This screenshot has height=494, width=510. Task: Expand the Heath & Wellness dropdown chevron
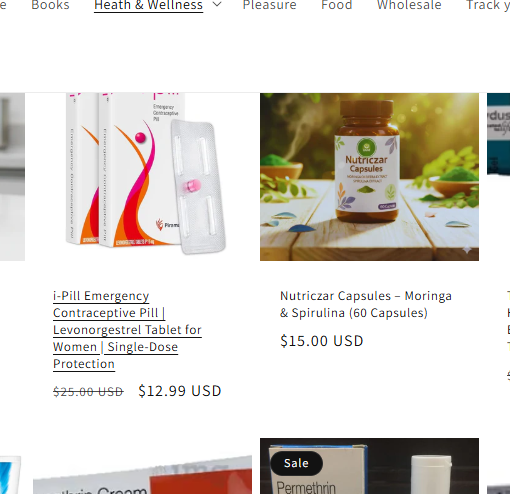217,4
